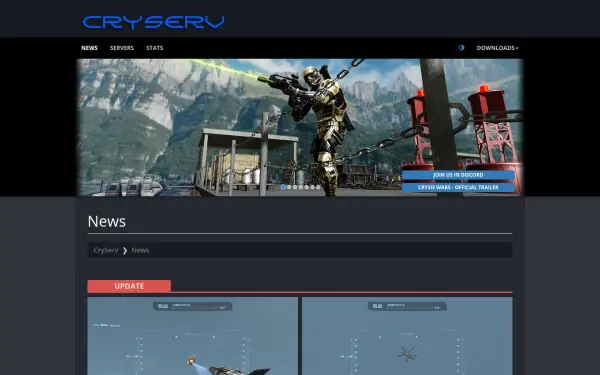
Task: Click the Join Us In Discord button
Action: click(x=458, y=175)
